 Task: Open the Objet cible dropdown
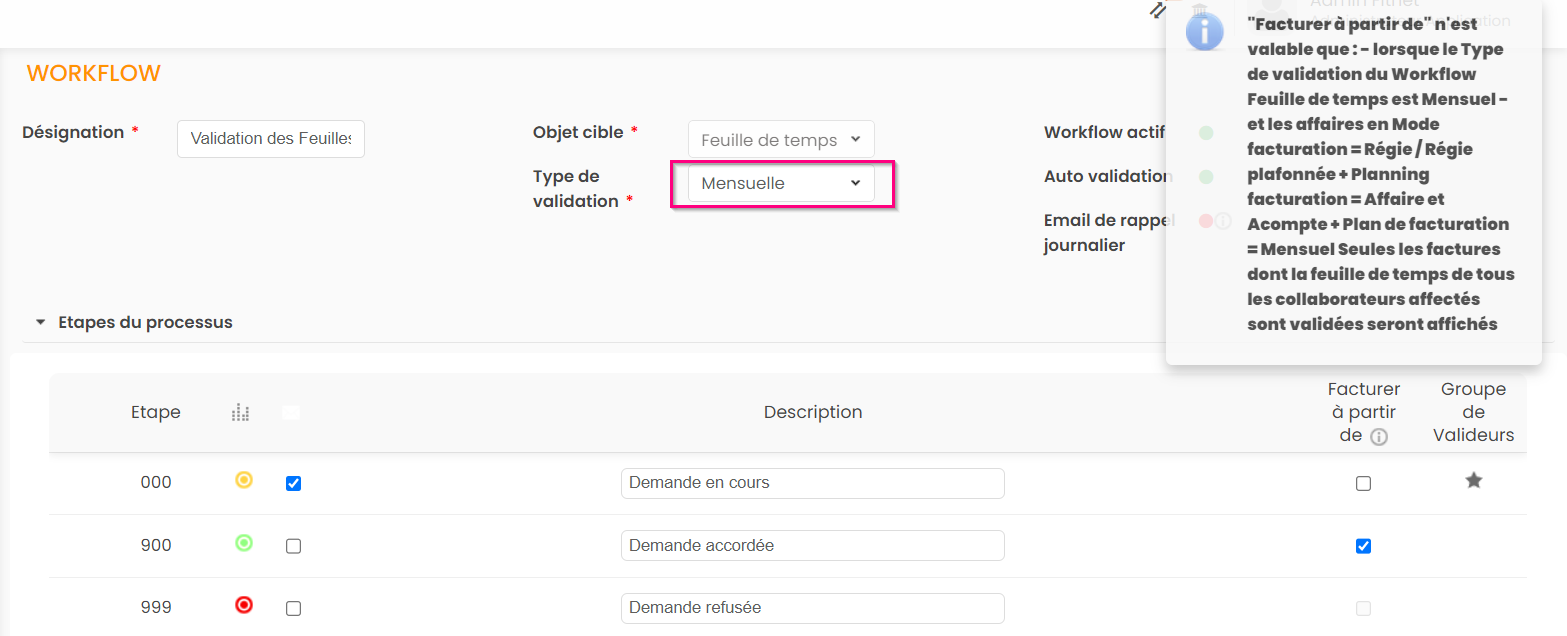[x=781, y=140]
